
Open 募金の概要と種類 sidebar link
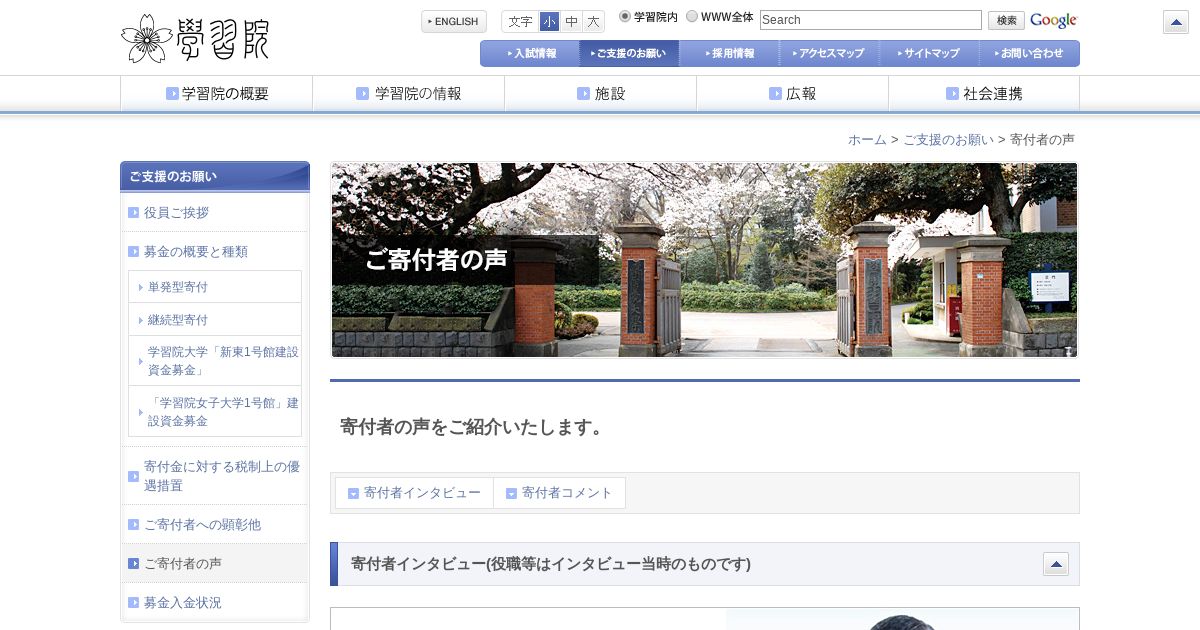[196, 252]
